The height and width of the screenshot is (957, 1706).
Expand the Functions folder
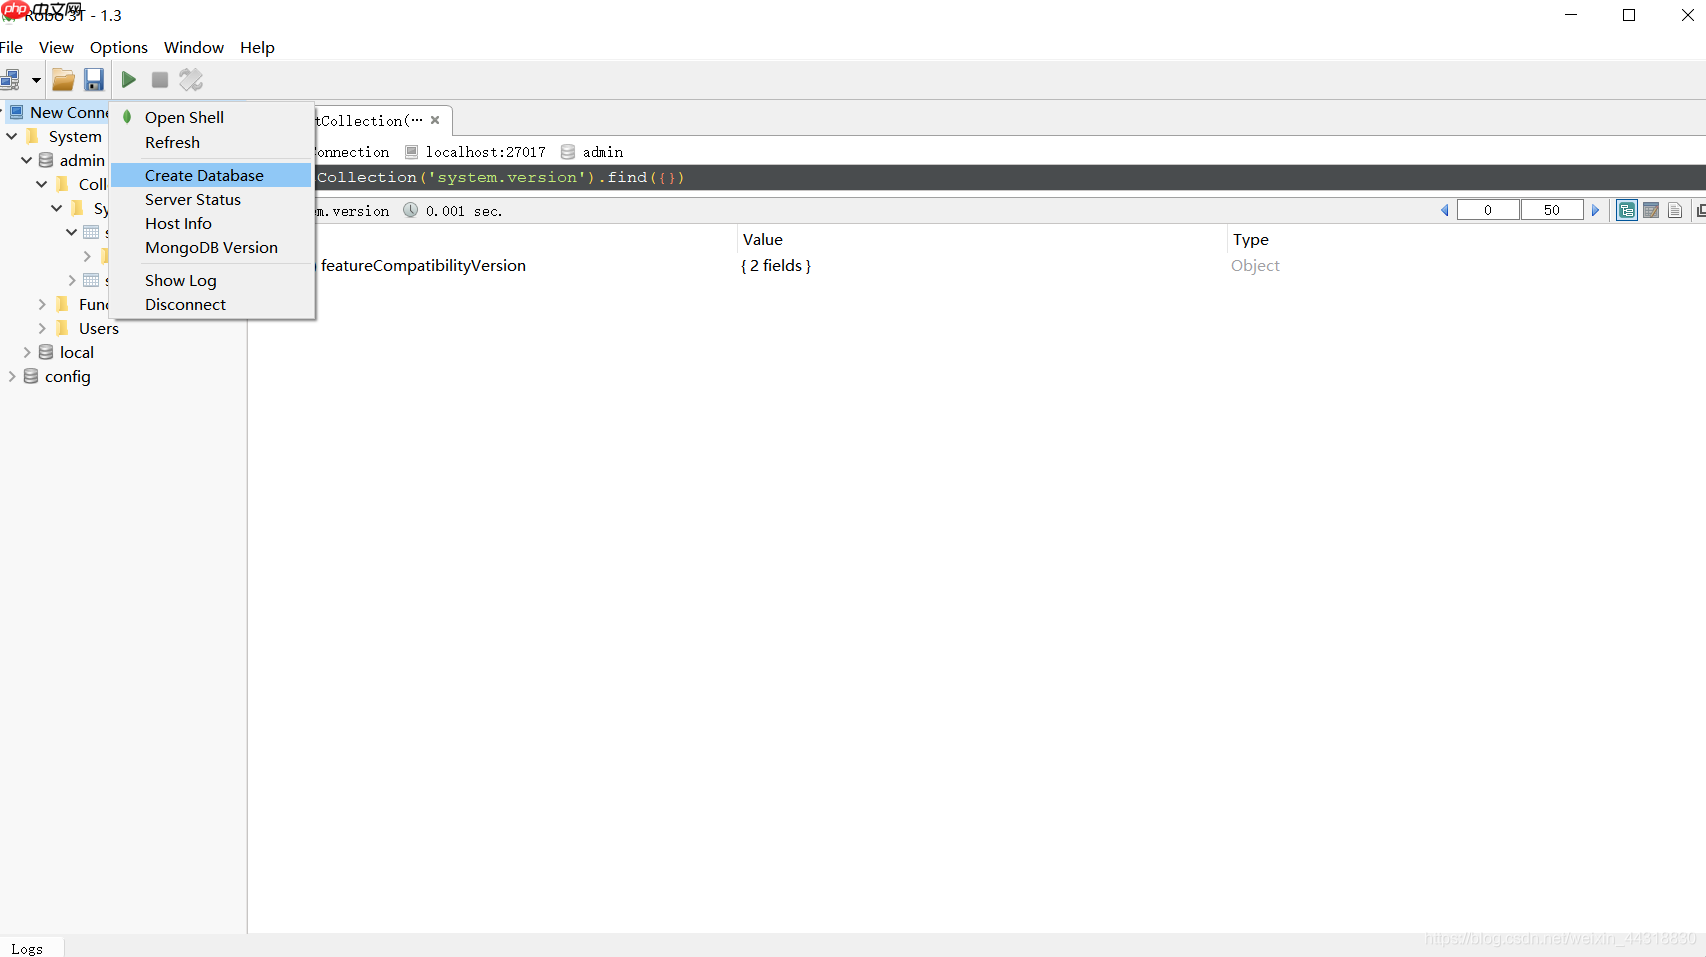pos(42,304)
